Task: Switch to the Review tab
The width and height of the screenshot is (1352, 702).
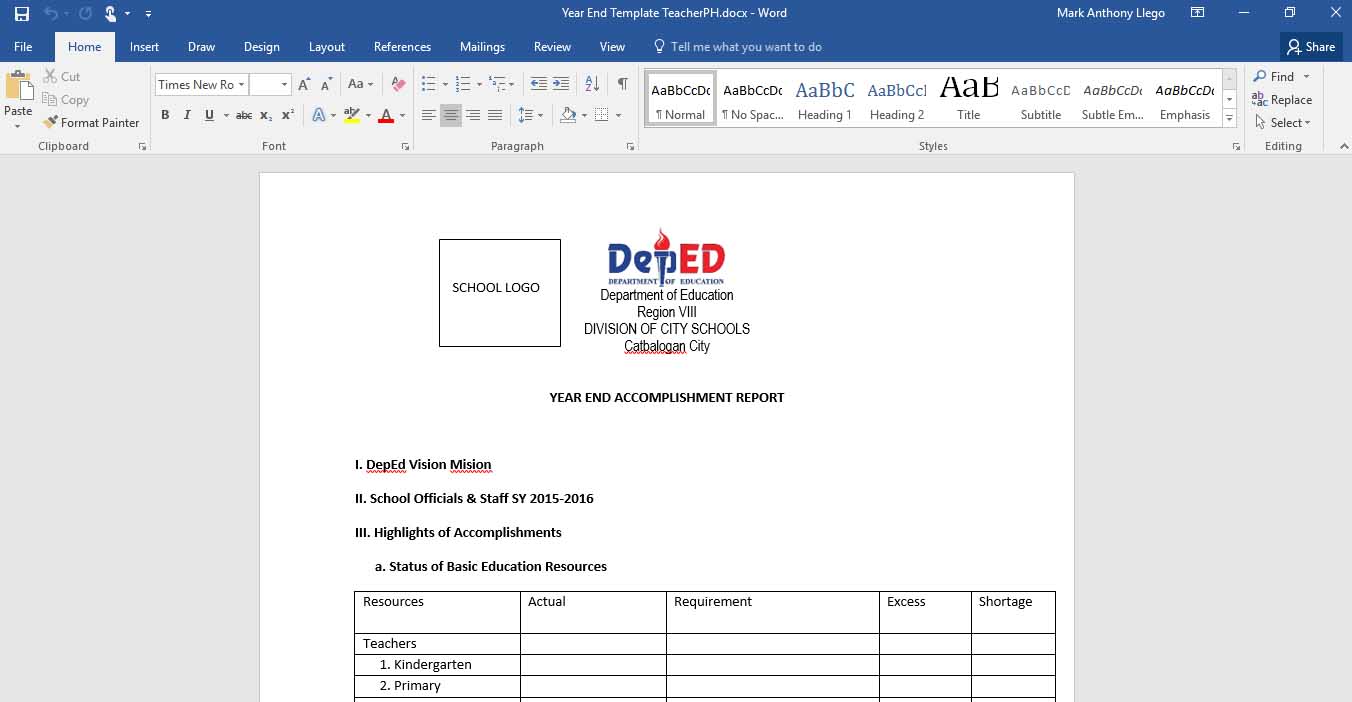Action: point(552,47)
